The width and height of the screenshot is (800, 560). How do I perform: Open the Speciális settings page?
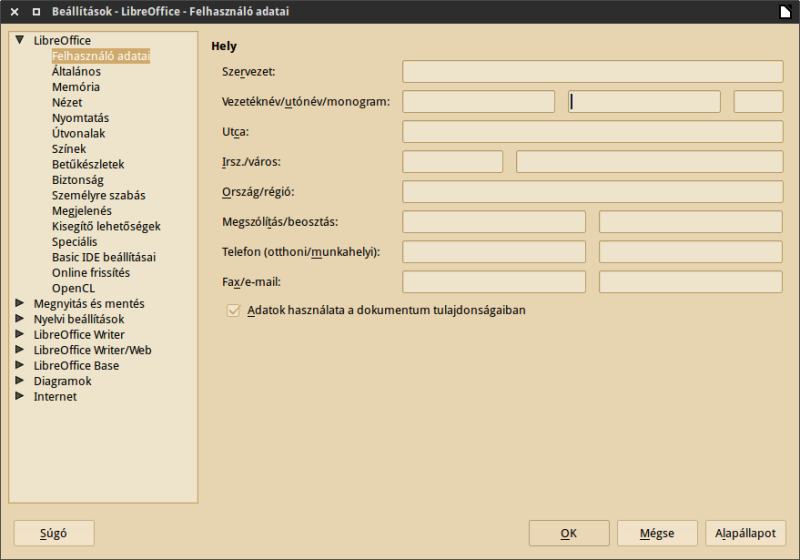[74, 241]
